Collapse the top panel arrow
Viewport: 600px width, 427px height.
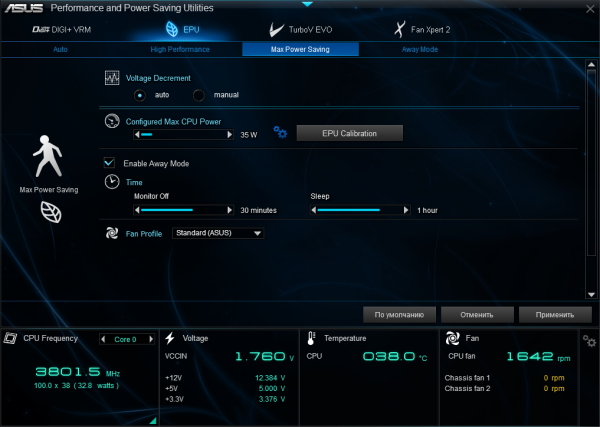307,4
